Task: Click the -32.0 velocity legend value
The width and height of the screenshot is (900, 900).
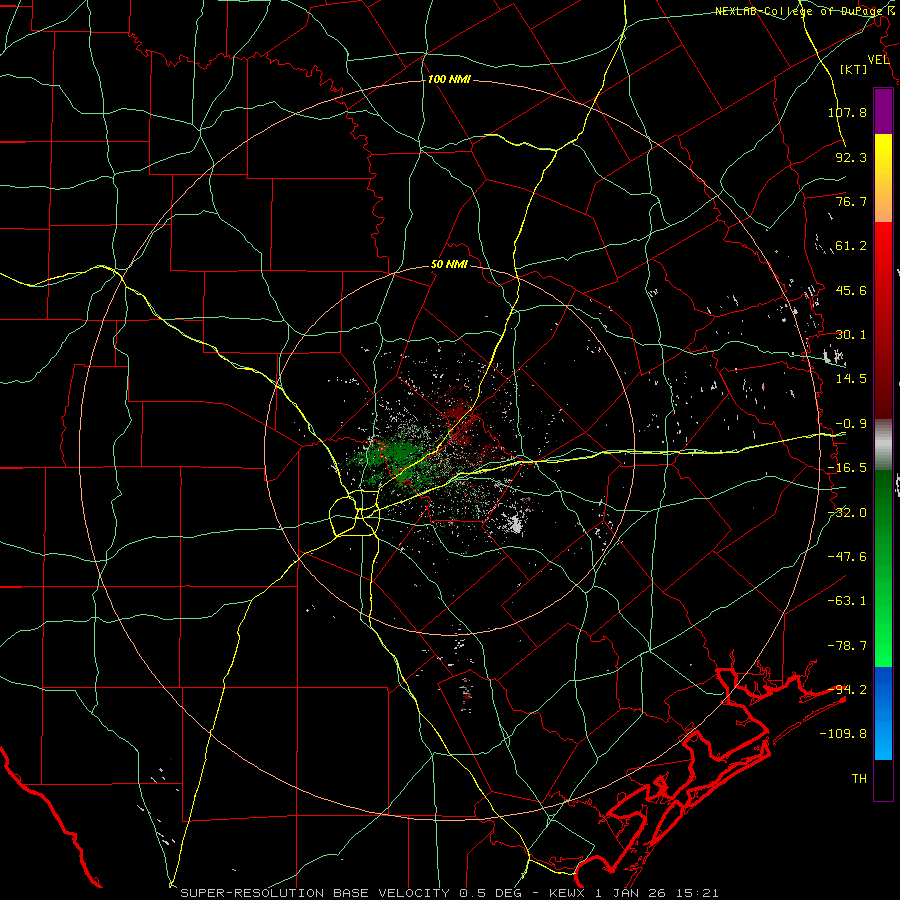Action: coord(847,513)
